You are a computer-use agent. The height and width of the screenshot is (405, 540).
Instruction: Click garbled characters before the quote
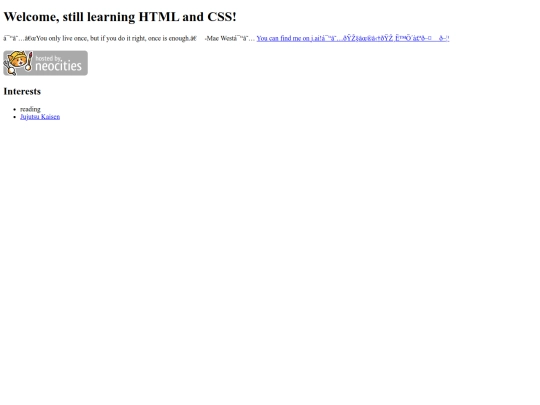(20, 38)
